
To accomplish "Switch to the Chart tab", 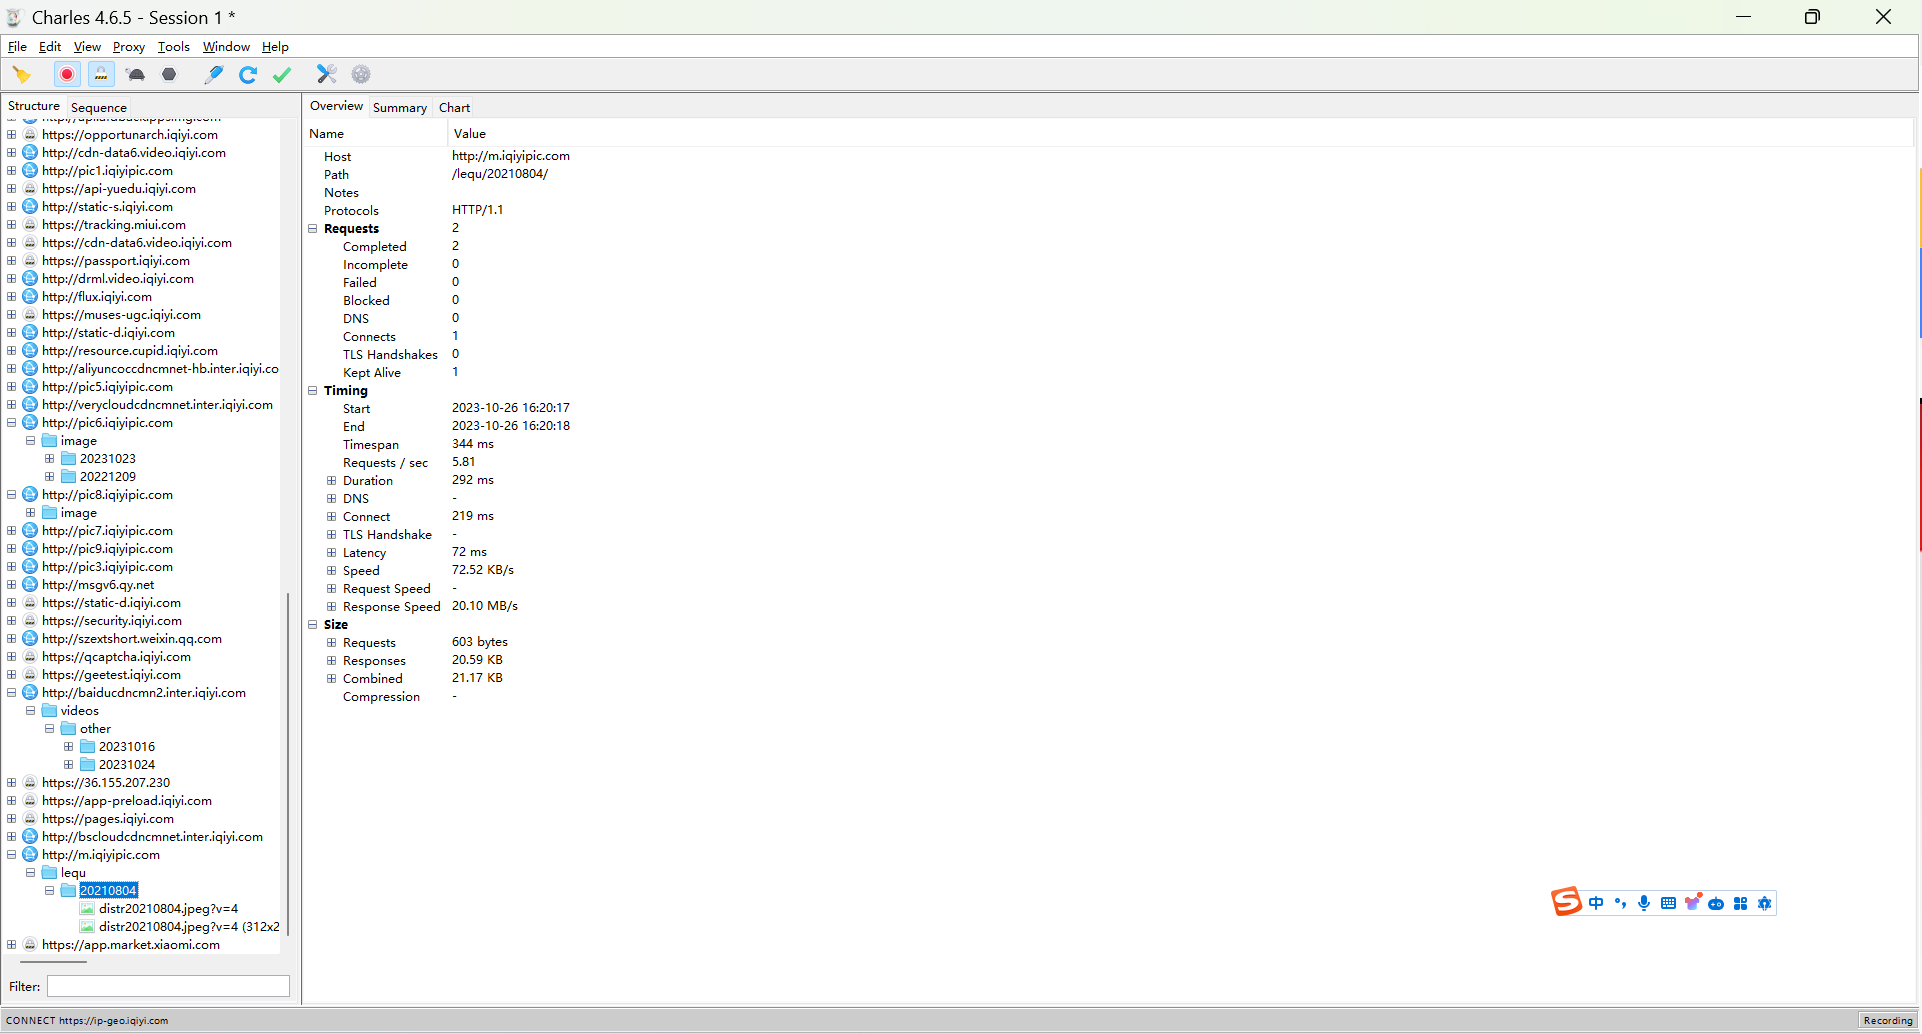I will coord(454,107).
